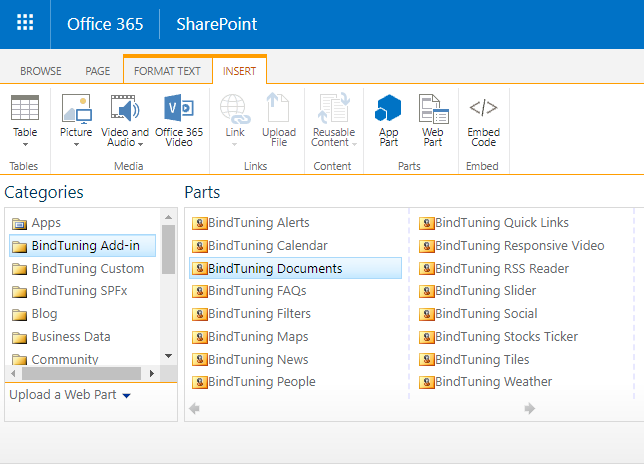Click the BindTuning Custom folder icon
The height and width of the screenshot is (467, 644).
[x=19, y=269]
